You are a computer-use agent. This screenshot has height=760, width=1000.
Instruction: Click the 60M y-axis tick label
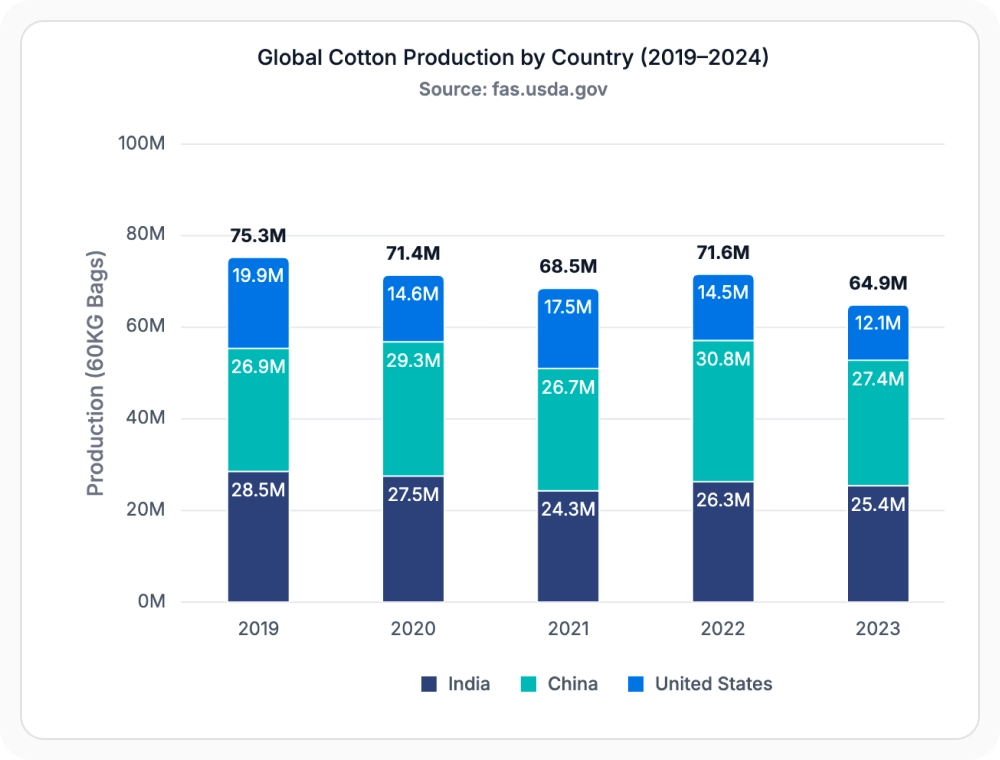point(145,326)
